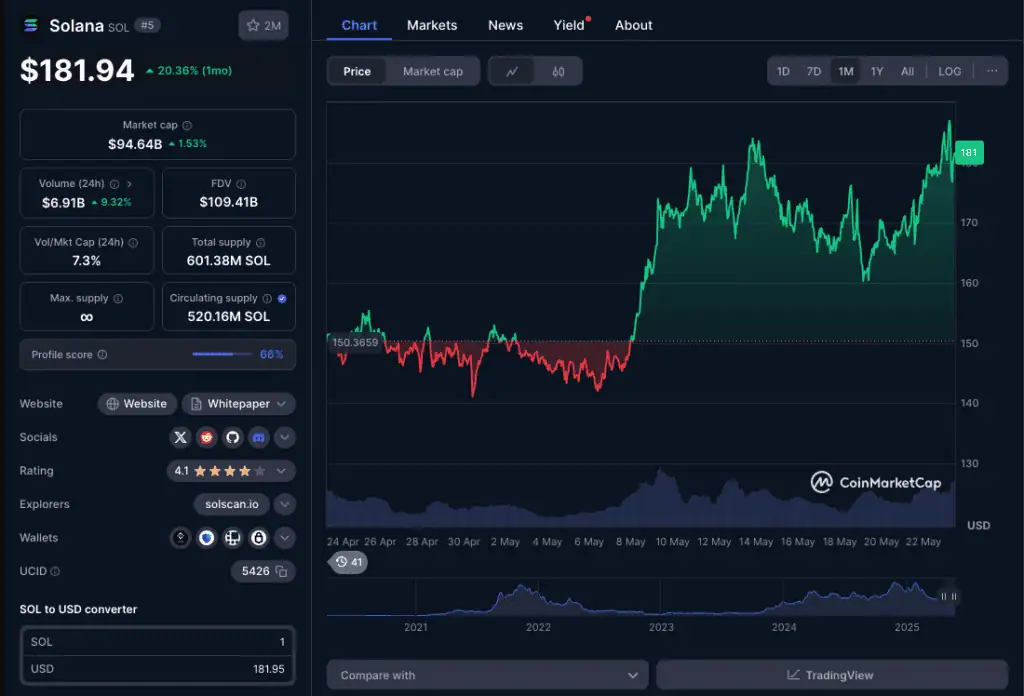The height and width of the screenshot is (696, 1024).
Task: Open chart in TradingView
Action: click(x=832, y=675)
